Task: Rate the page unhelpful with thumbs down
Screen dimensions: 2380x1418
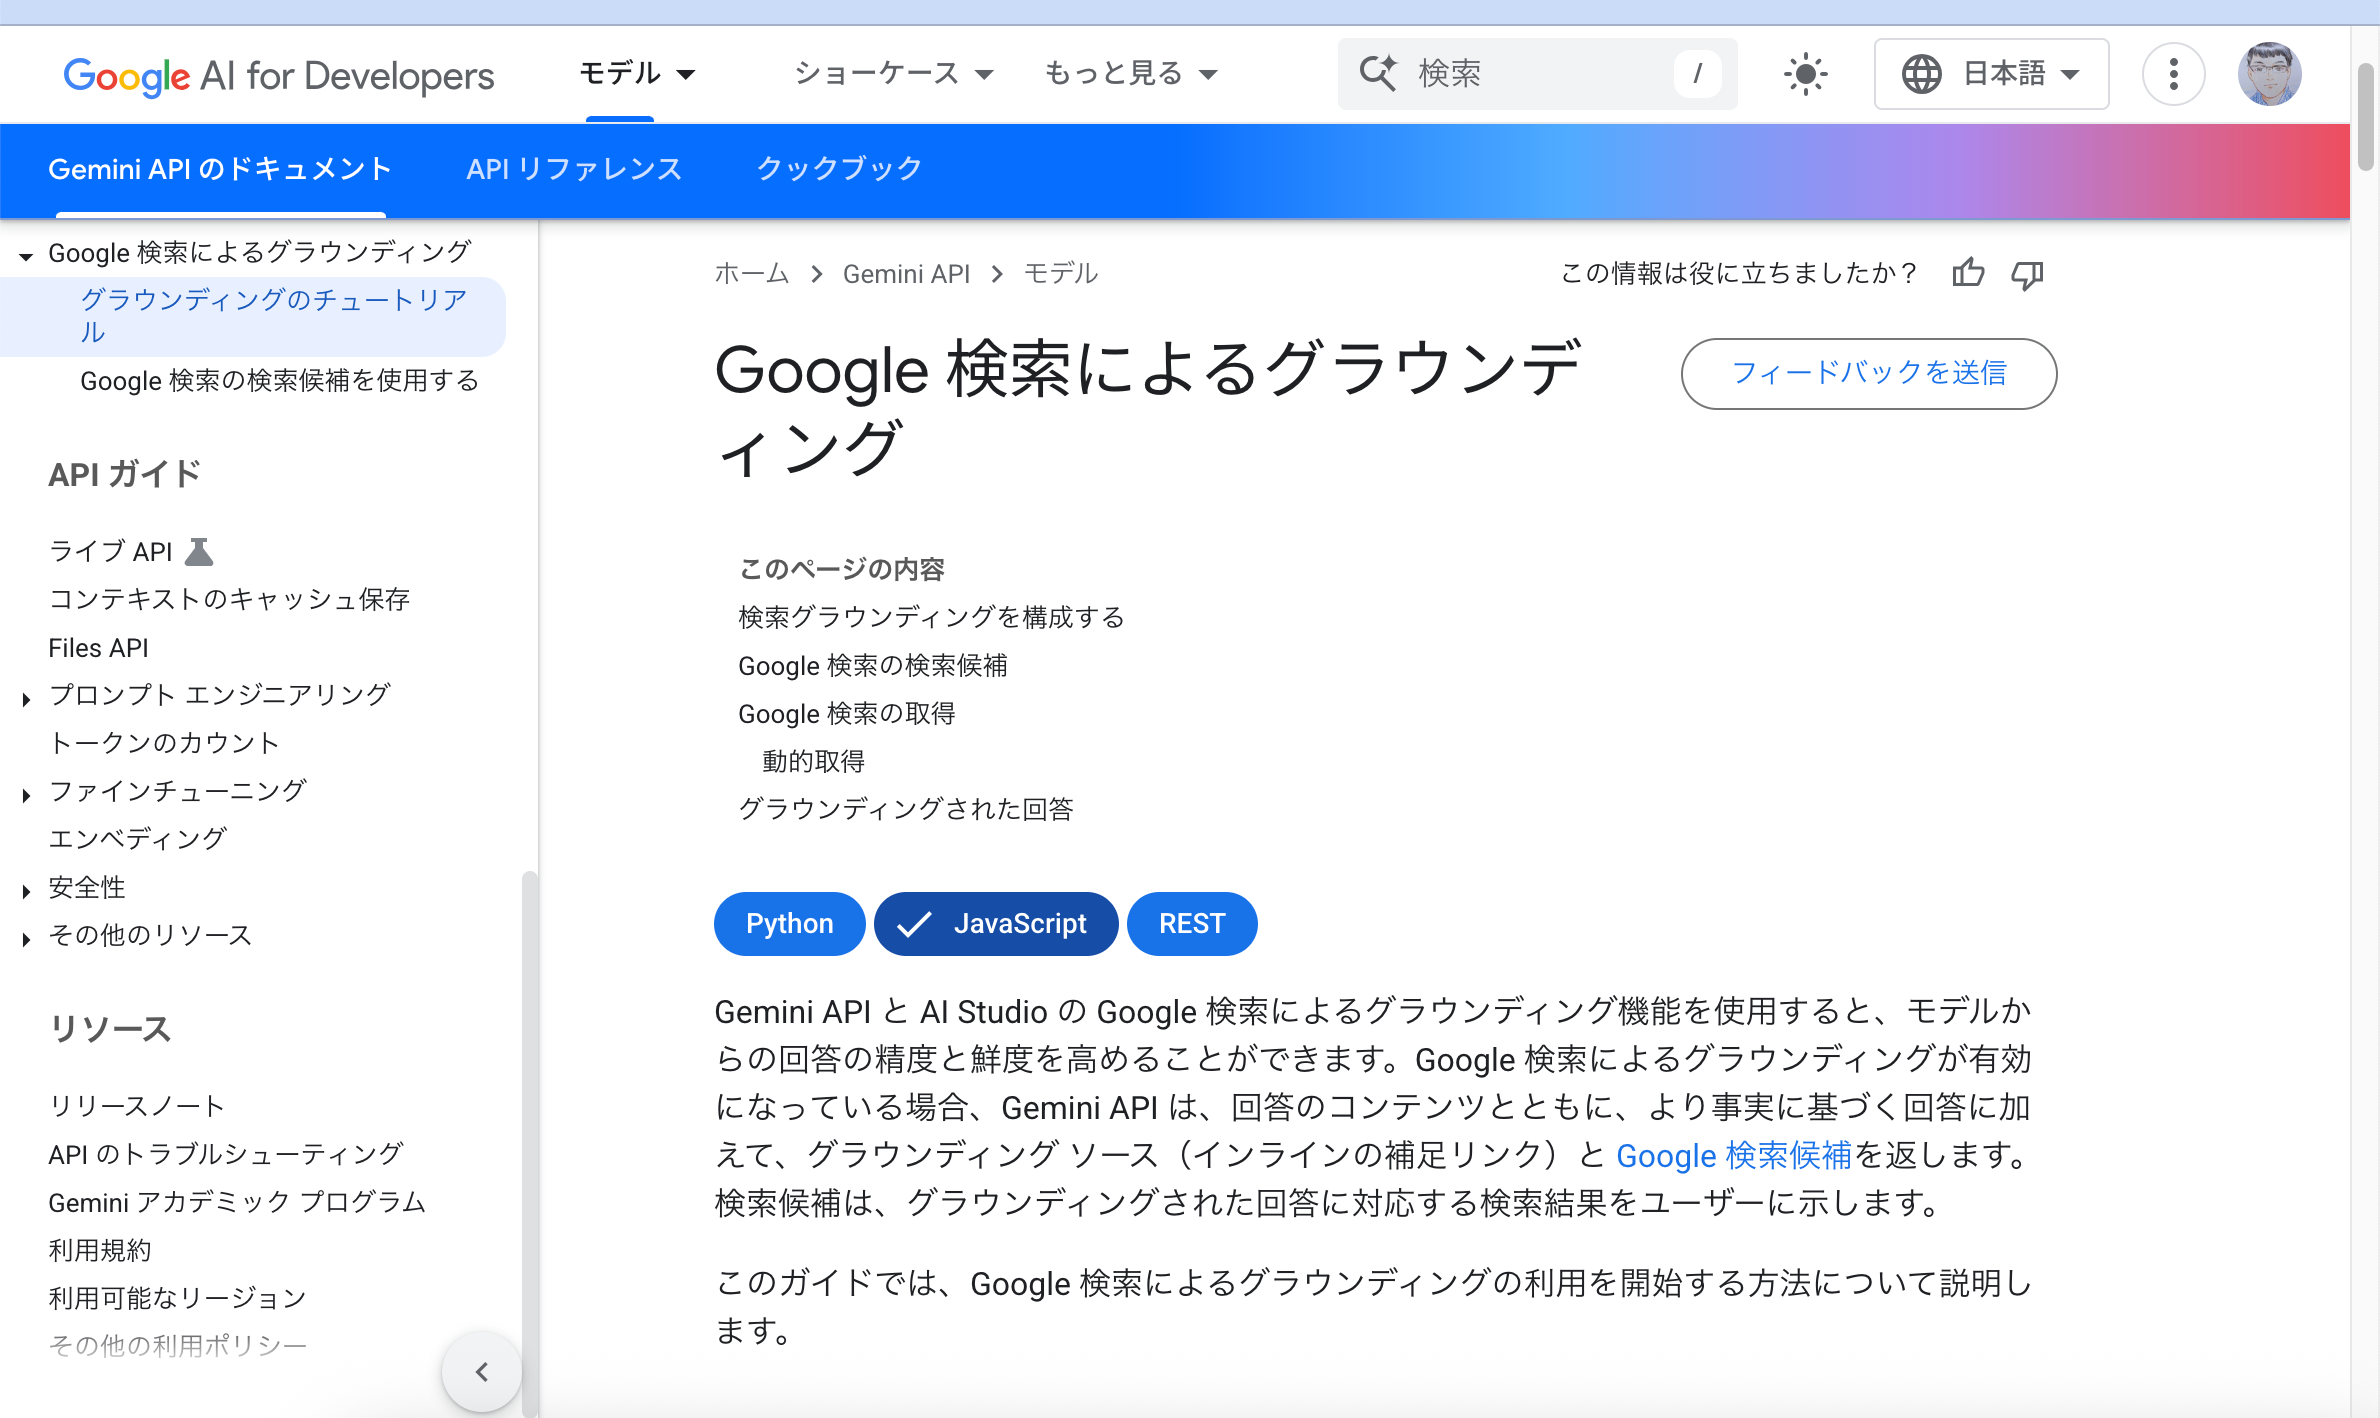Action: (x=2028, y=275)
